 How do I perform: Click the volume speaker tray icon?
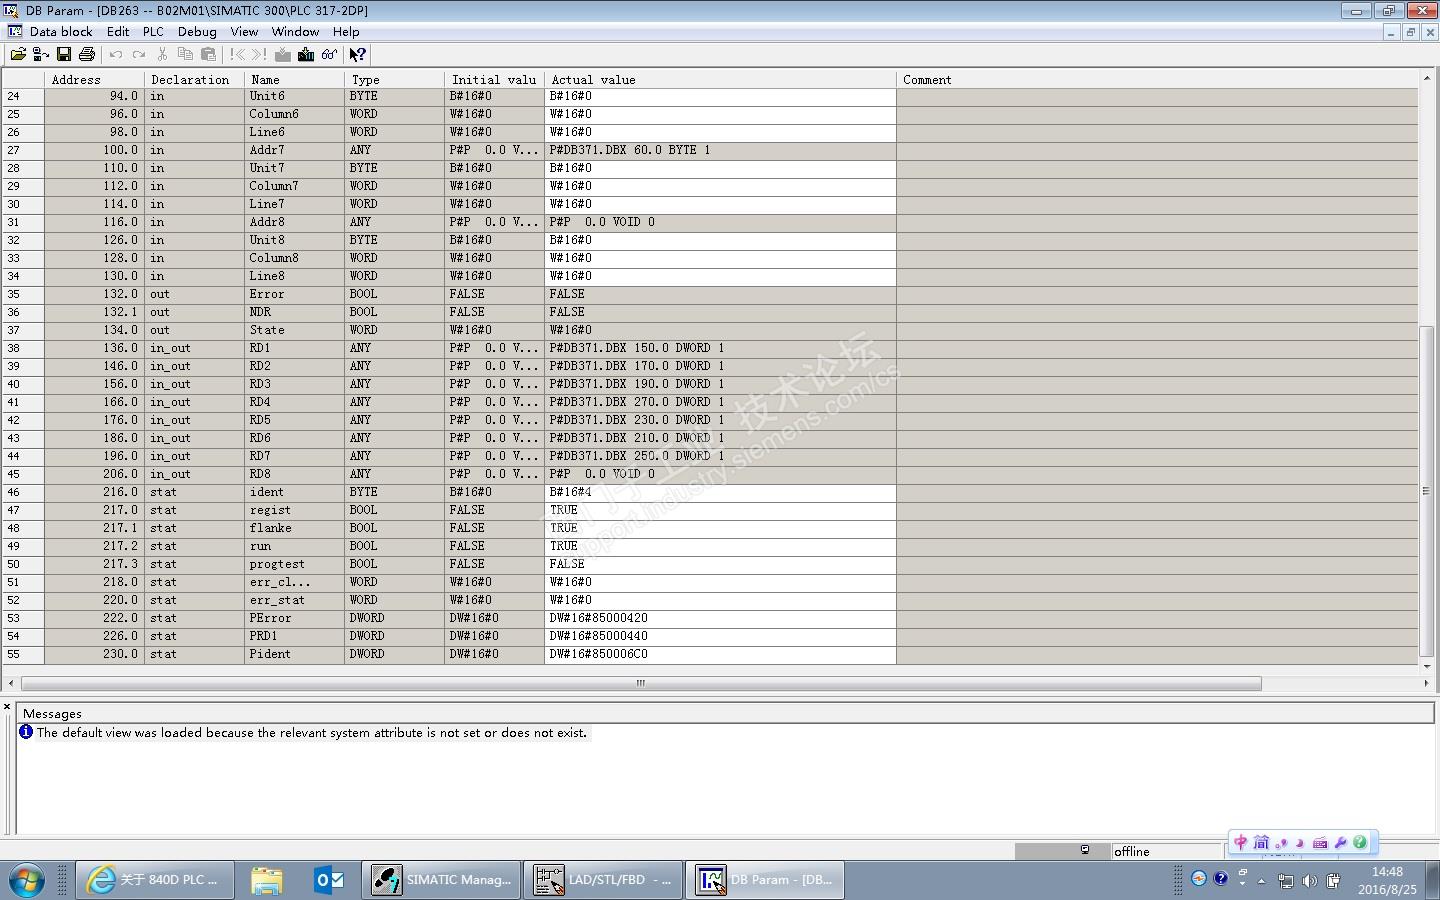1309,881
